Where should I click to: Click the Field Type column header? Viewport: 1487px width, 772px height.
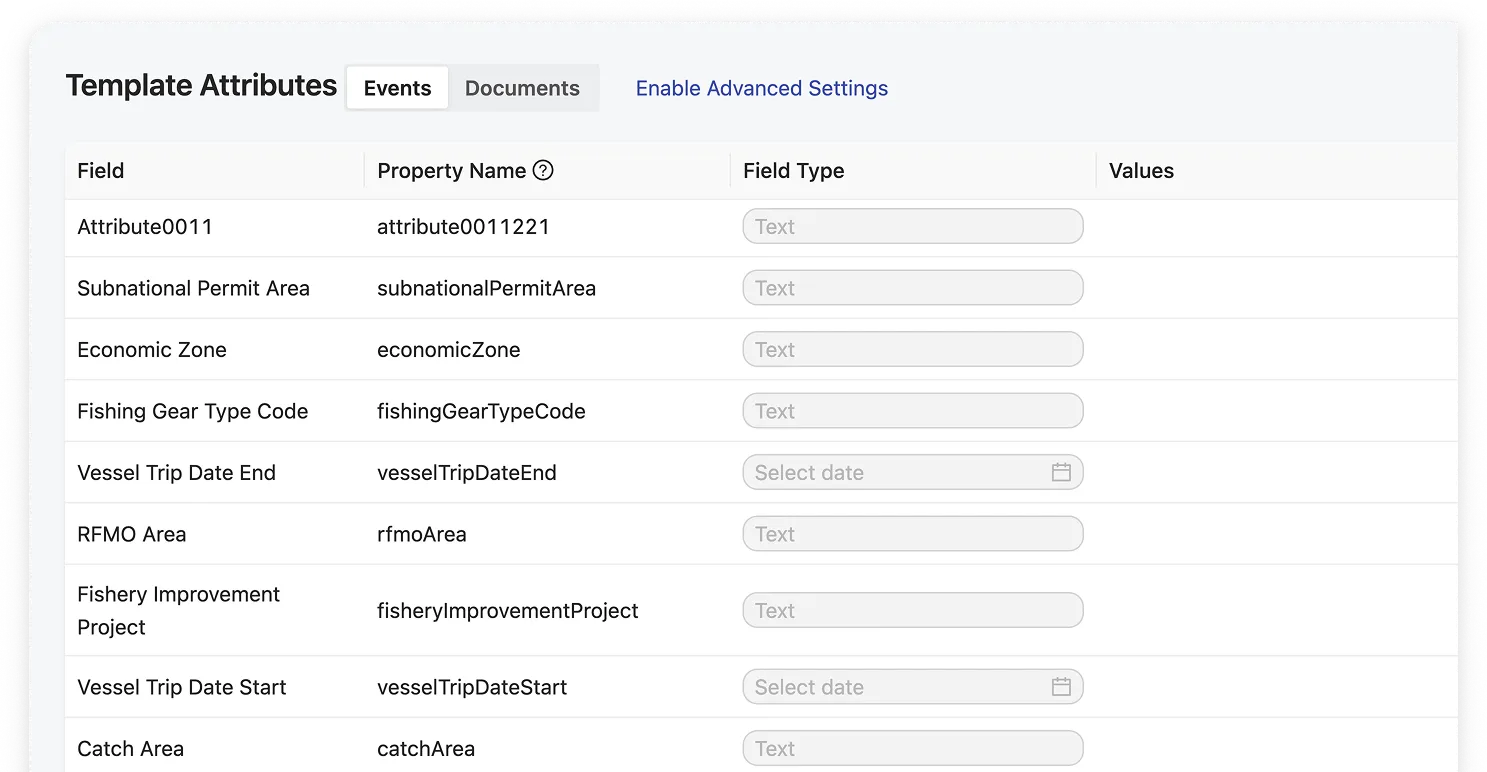click(x=793, y=171)
